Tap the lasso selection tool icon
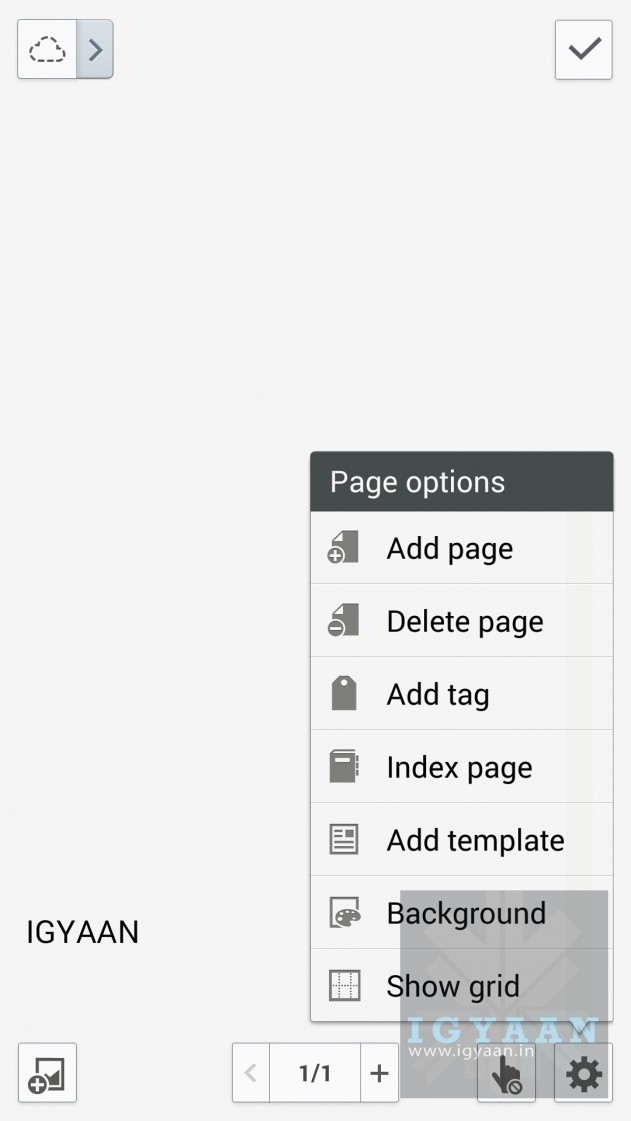 point(47,49)
